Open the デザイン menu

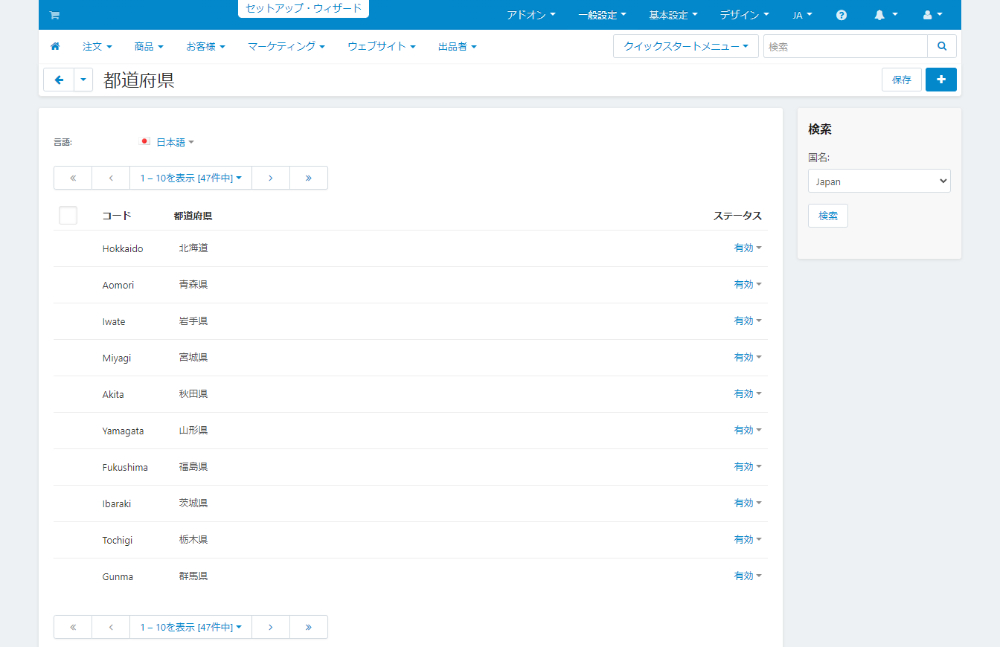[x=744, y=15]
